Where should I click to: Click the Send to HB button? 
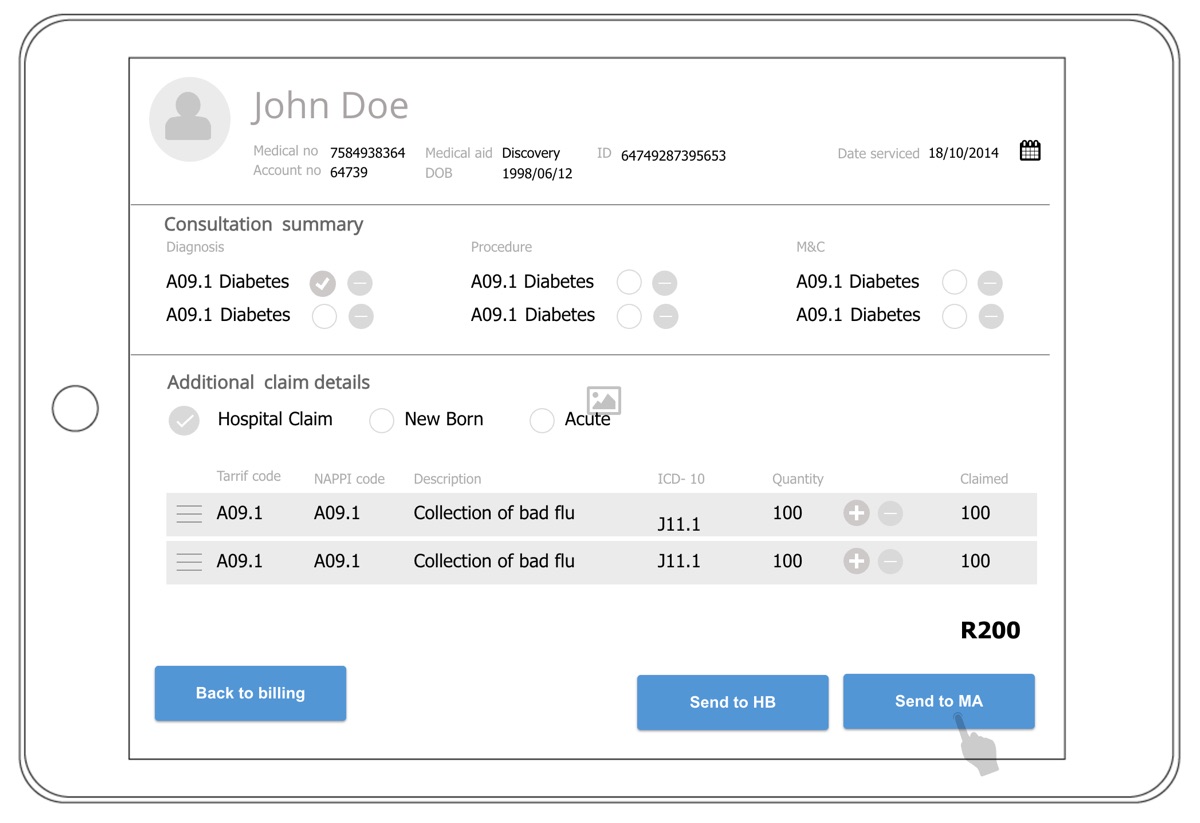(x=732, y=702)
